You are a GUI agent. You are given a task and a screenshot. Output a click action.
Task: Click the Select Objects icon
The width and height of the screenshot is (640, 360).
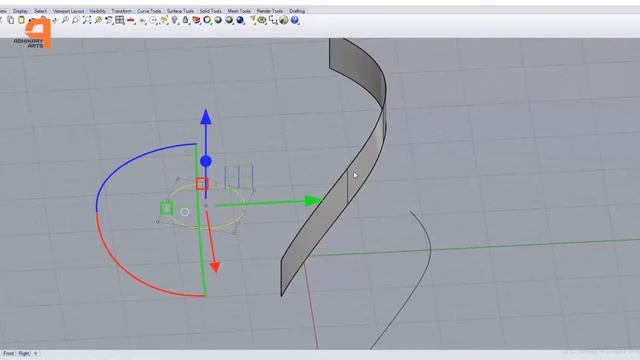click(x=164, y=20)
